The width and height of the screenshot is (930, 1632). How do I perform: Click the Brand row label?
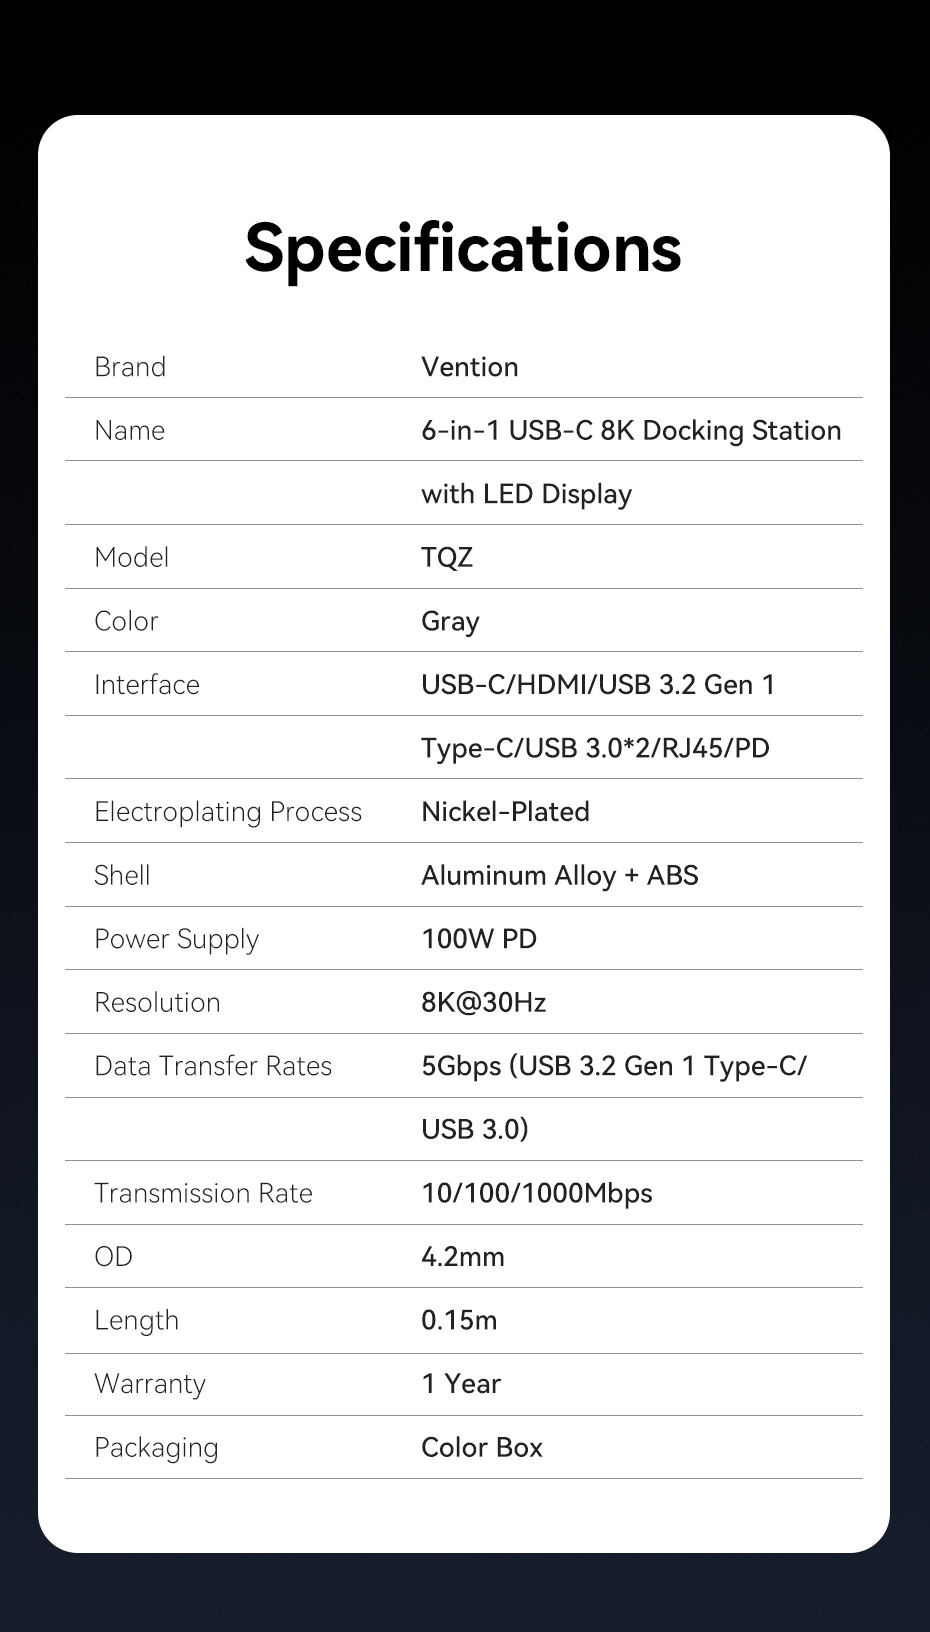point(130,367)
